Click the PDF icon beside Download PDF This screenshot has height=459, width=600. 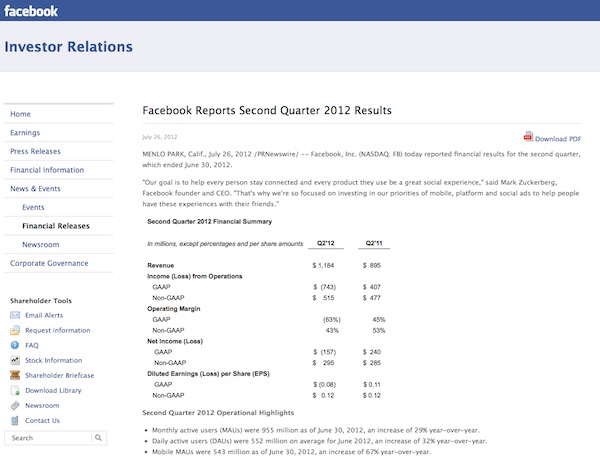[528, 138]
